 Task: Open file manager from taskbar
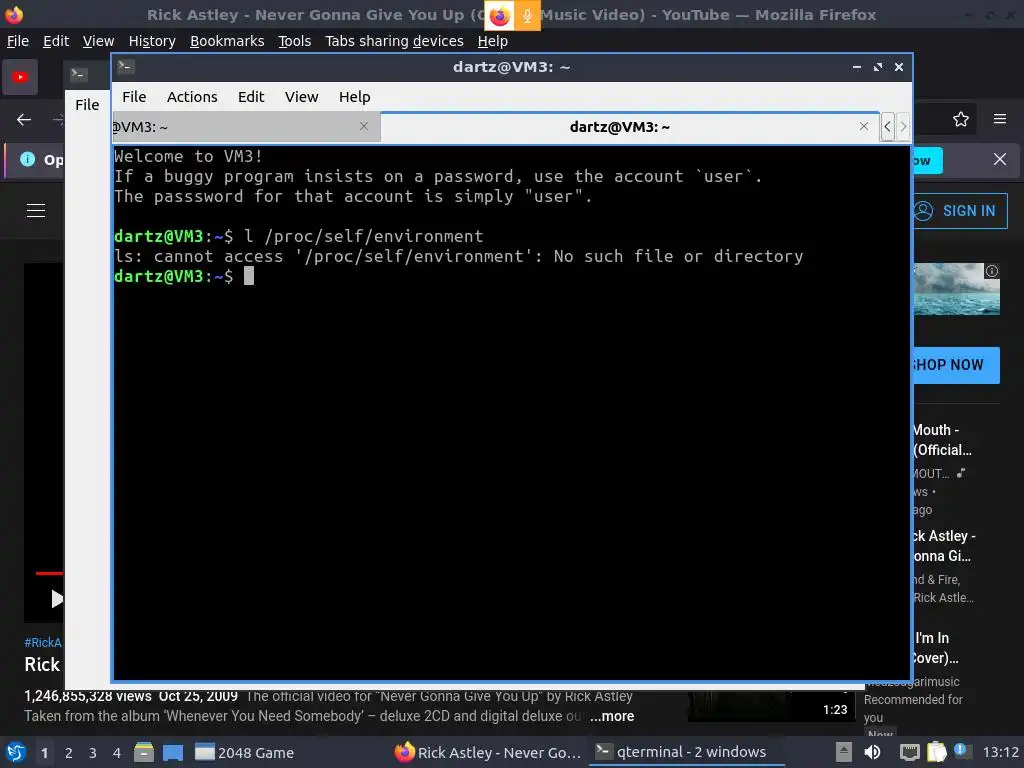tap(144, 752)
